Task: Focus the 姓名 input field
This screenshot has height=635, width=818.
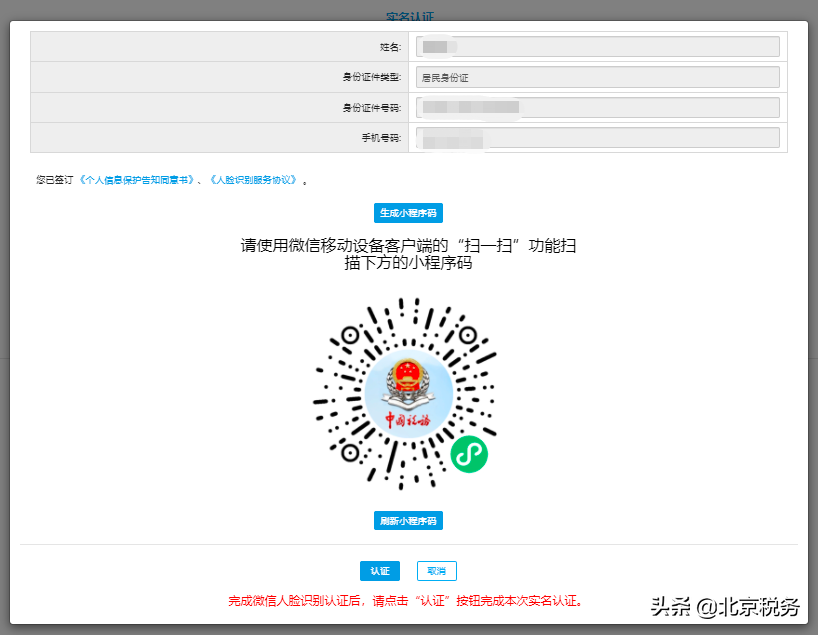Action: pyautogui.click(x=597, y=46)
